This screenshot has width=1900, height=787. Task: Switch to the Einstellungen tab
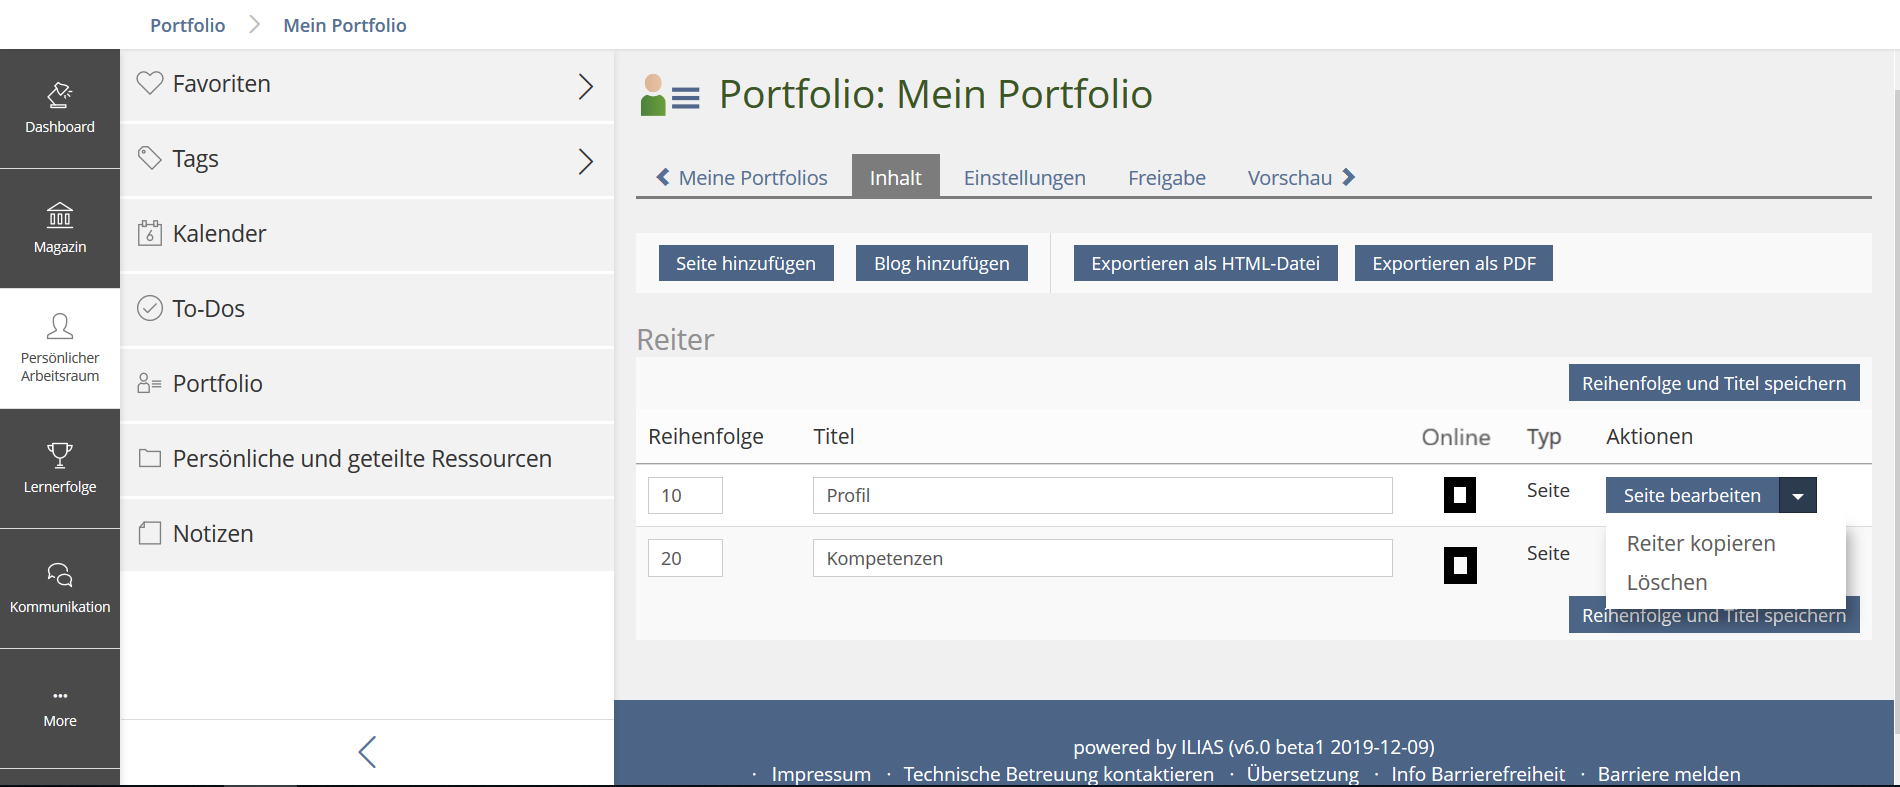1024,178
